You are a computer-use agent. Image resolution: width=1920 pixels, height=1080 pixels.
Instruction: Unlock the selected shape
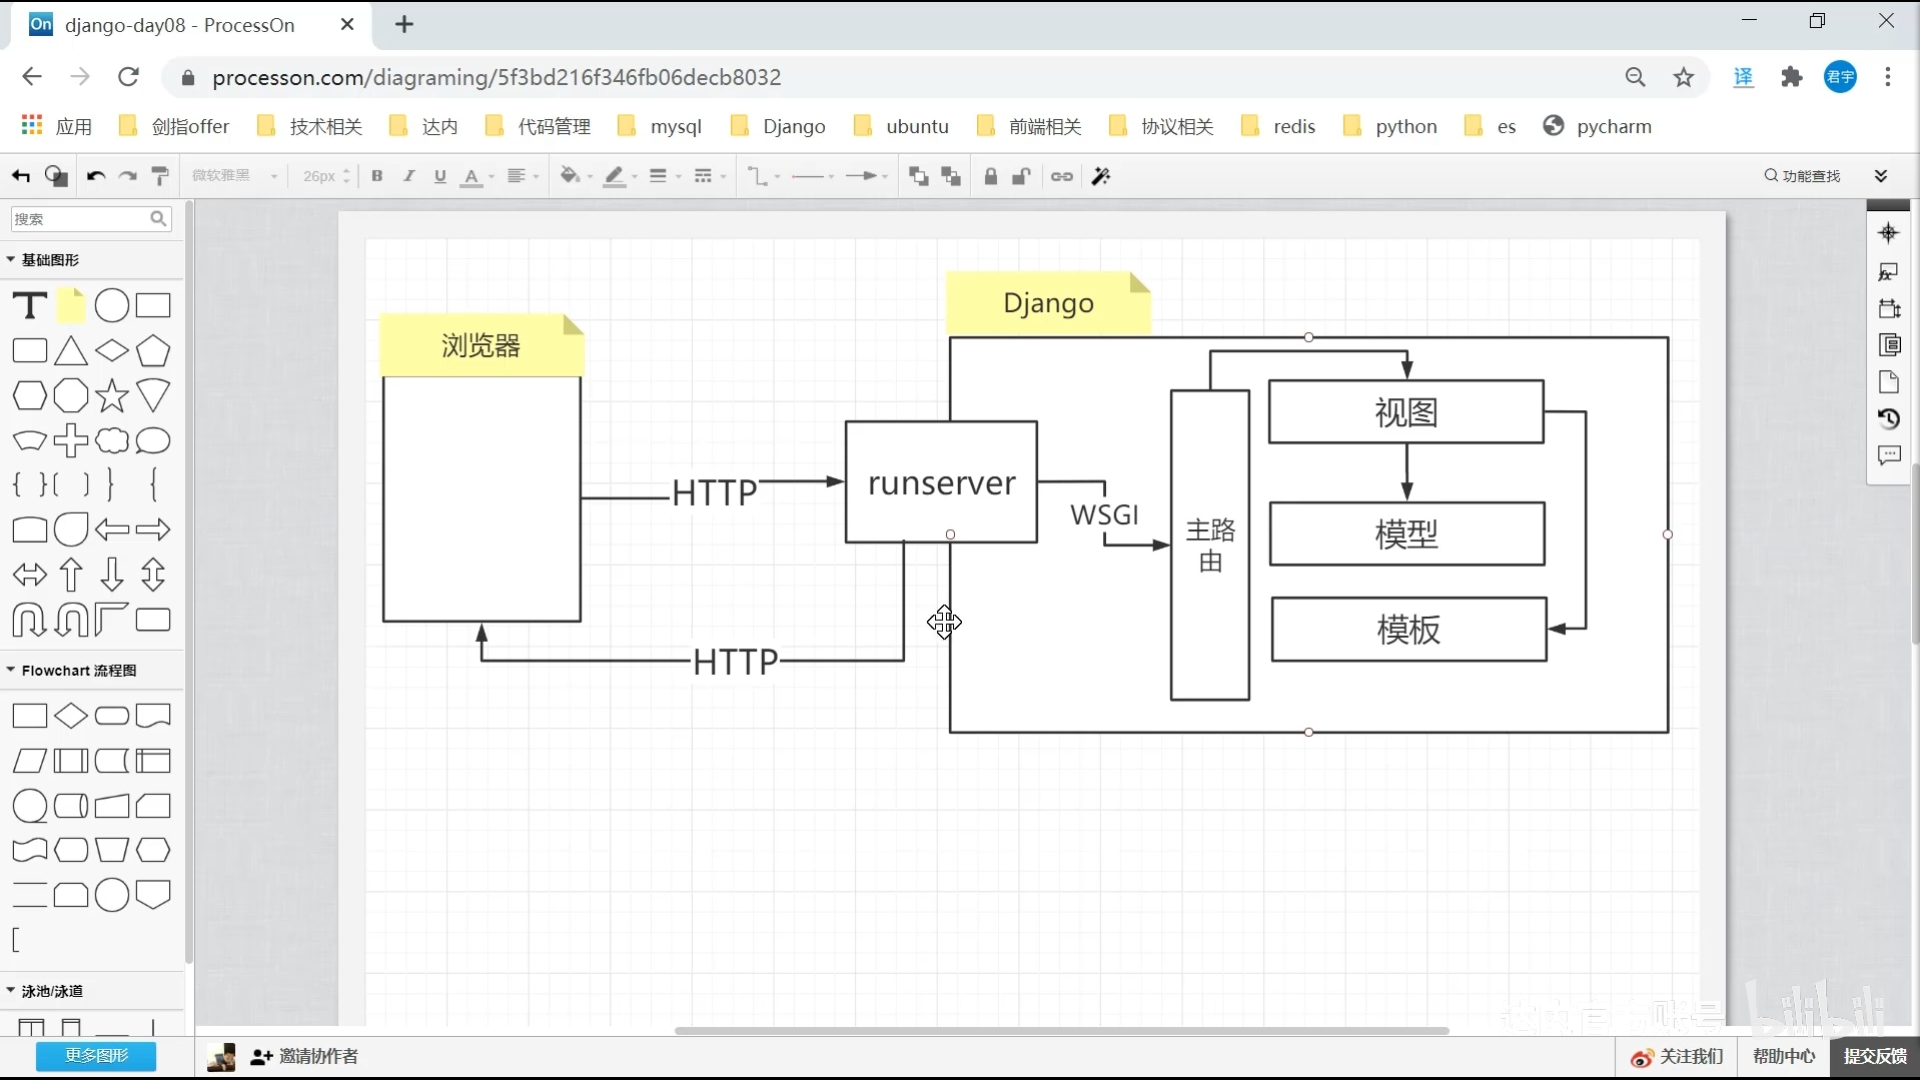click(1021, 177)
